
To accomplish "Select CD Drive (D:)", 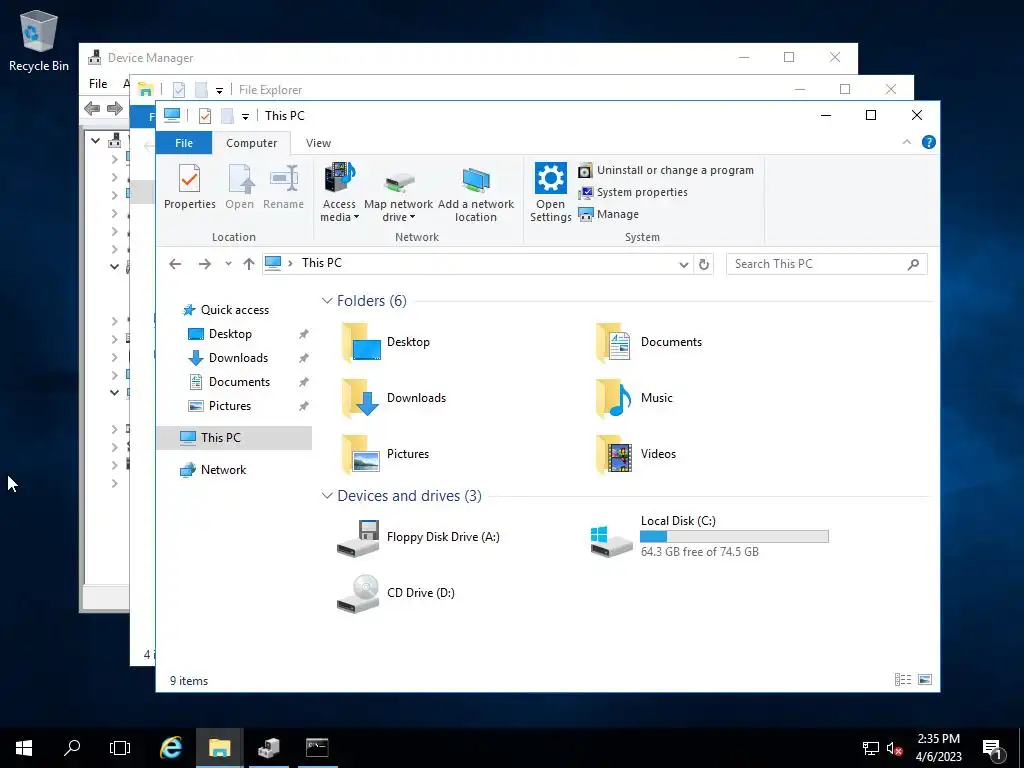I will [396, 593].
